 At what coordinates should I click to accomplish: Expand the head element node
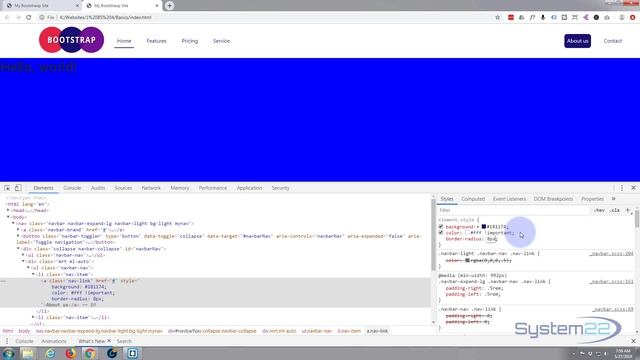8,210
